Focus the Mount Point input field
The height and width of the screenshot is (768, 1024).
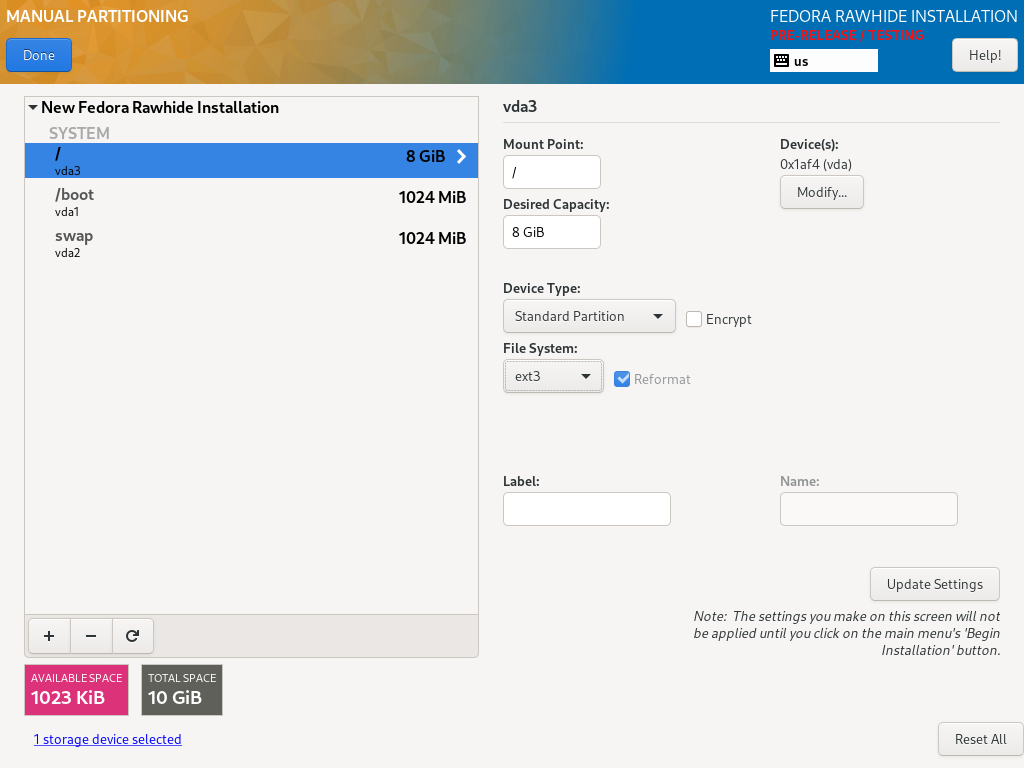552,172
